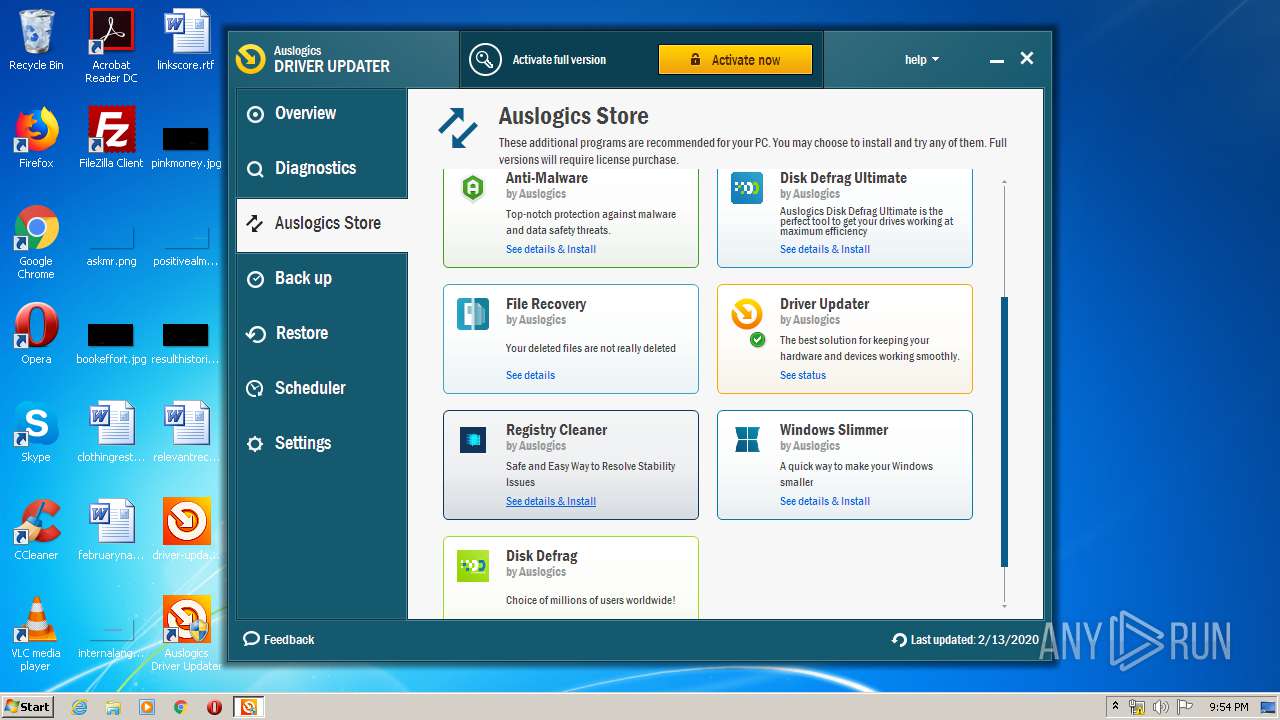Screen dimensions: 1280x720
Task: Click the Disk Defrag product icon
Action: (x=473, y=566)
